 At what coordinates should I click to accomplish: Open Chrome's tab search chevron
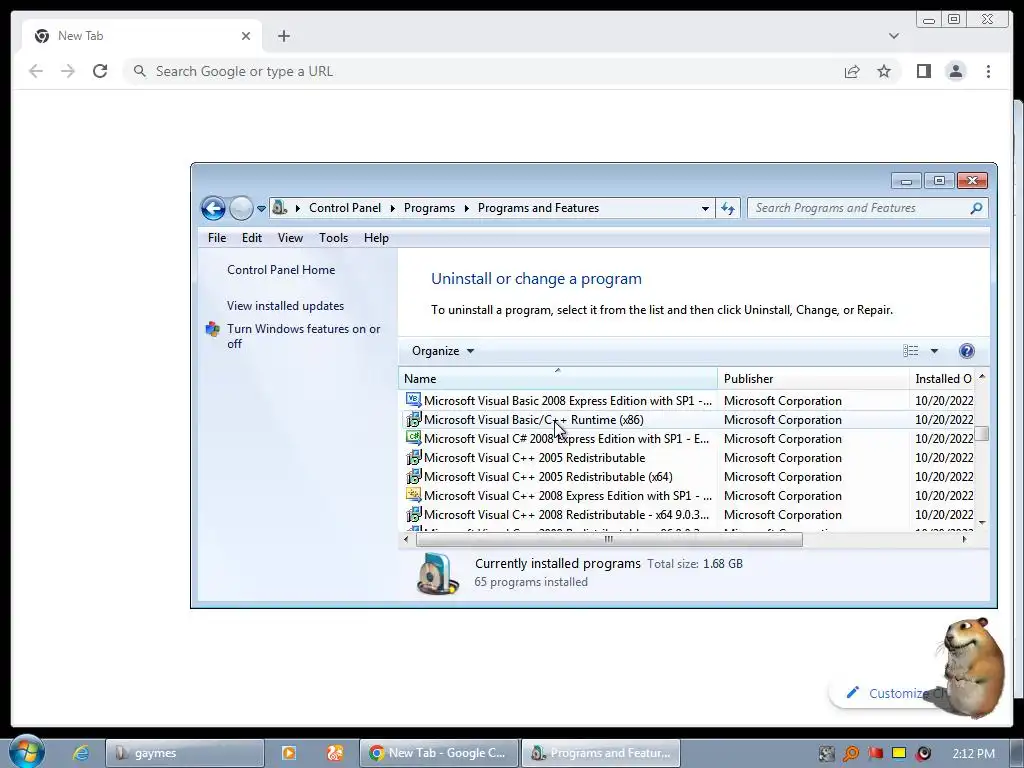click(893, 36)
